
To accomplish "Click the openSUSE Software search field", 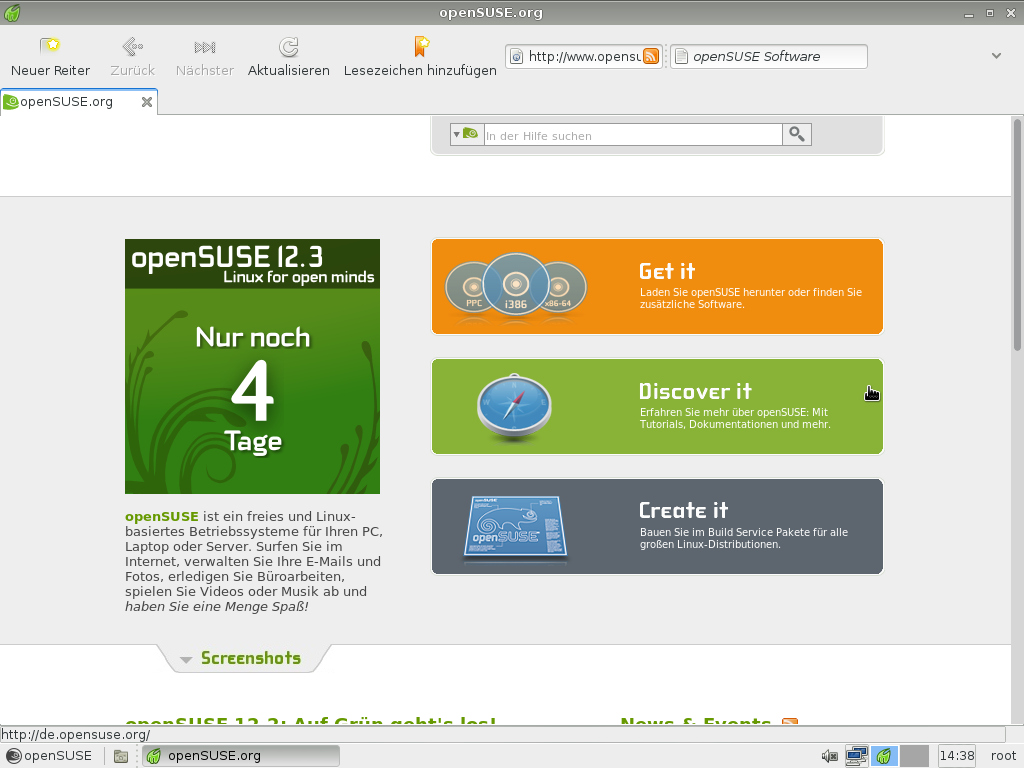I will (x=769, y=56).
